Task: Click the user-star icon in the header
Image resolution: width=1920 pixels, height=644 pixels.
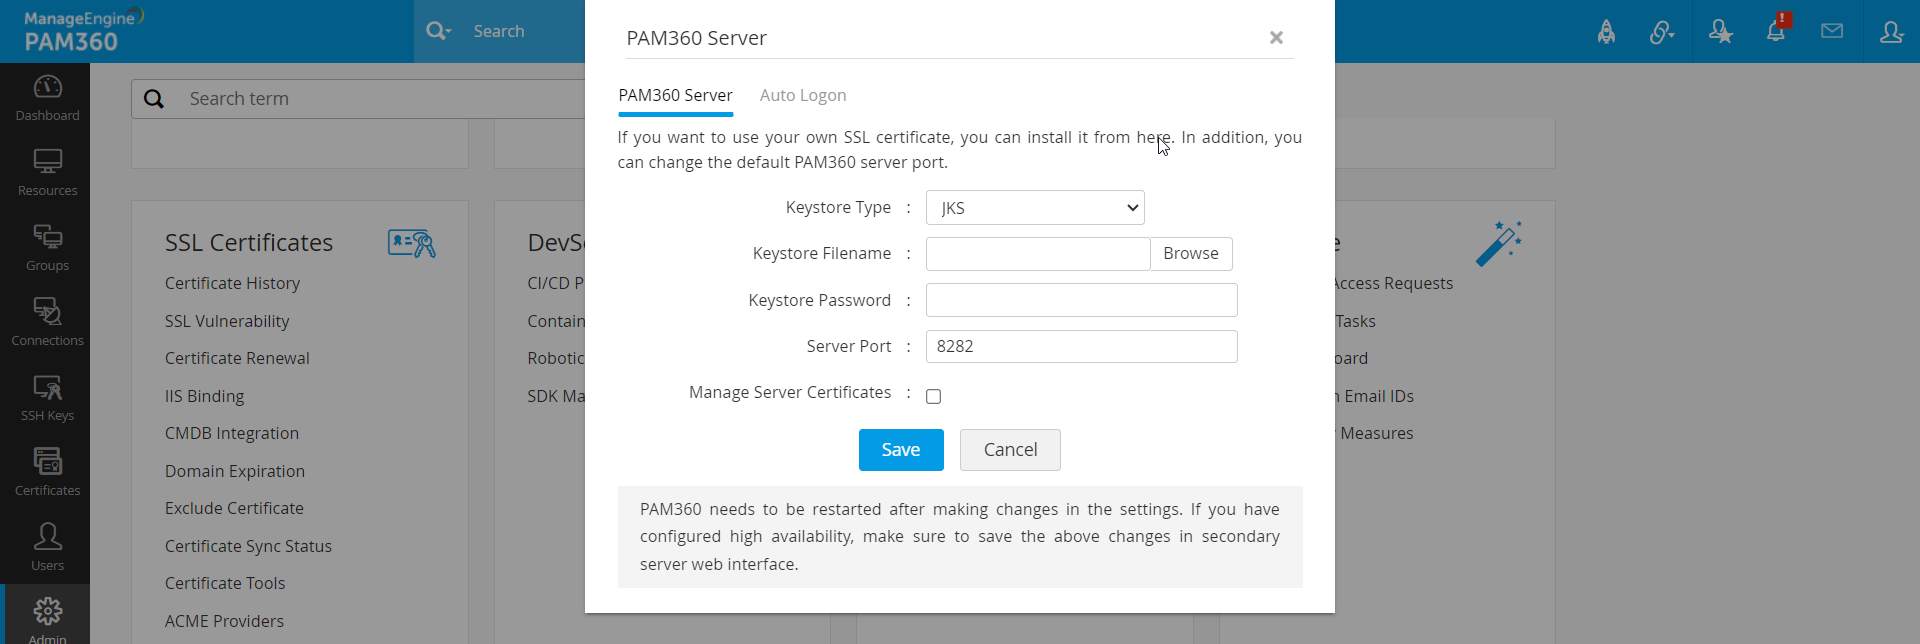Action: pos(1720,32)
